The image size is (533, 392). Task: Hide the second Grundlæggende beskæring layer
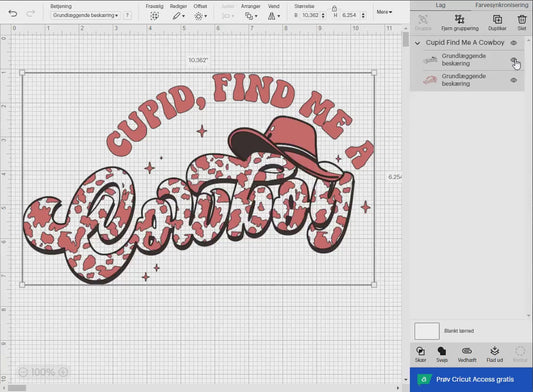(514, 80)
